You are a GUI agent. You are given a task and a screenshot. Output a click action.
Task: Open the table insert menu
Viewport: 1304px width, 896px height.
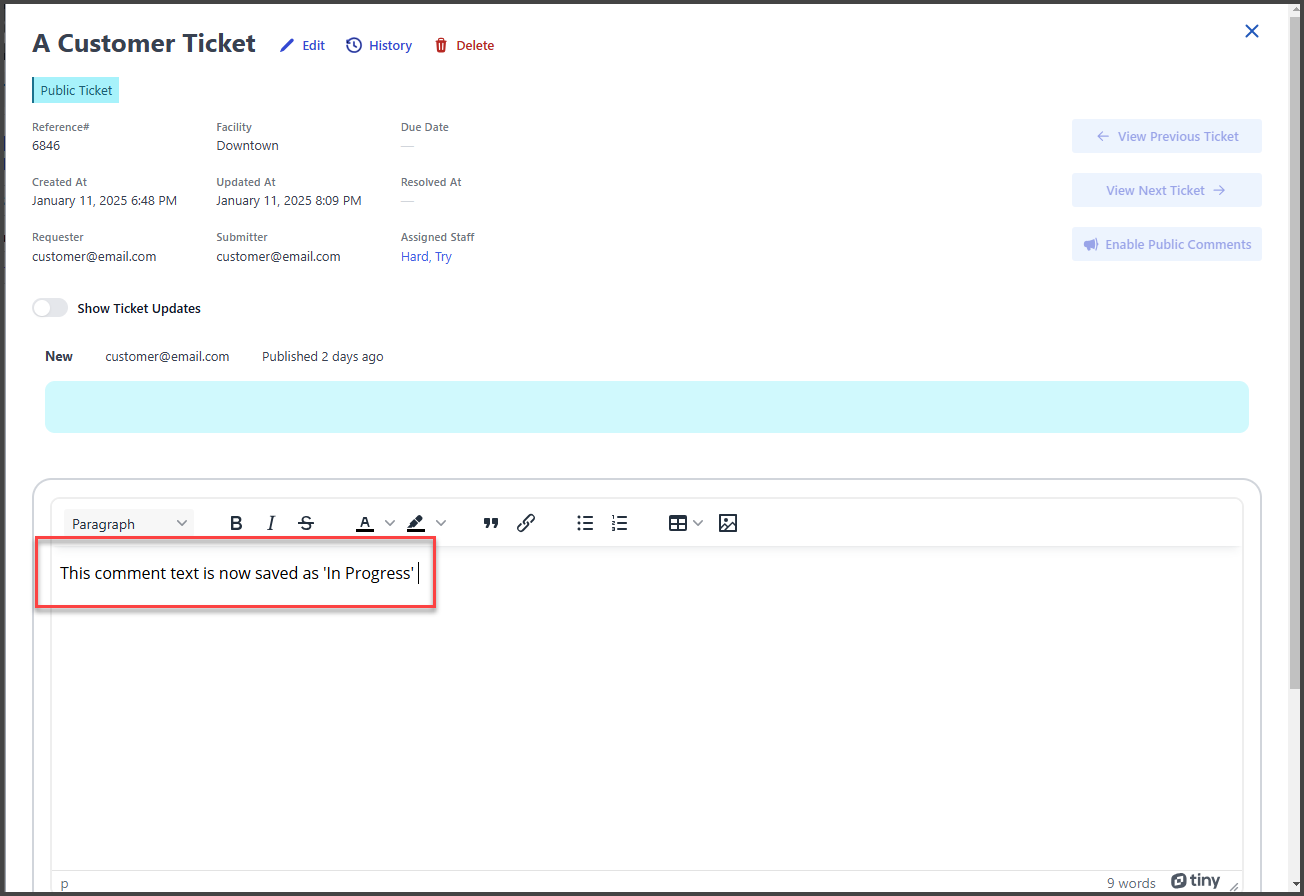click(x=685, y=523)
